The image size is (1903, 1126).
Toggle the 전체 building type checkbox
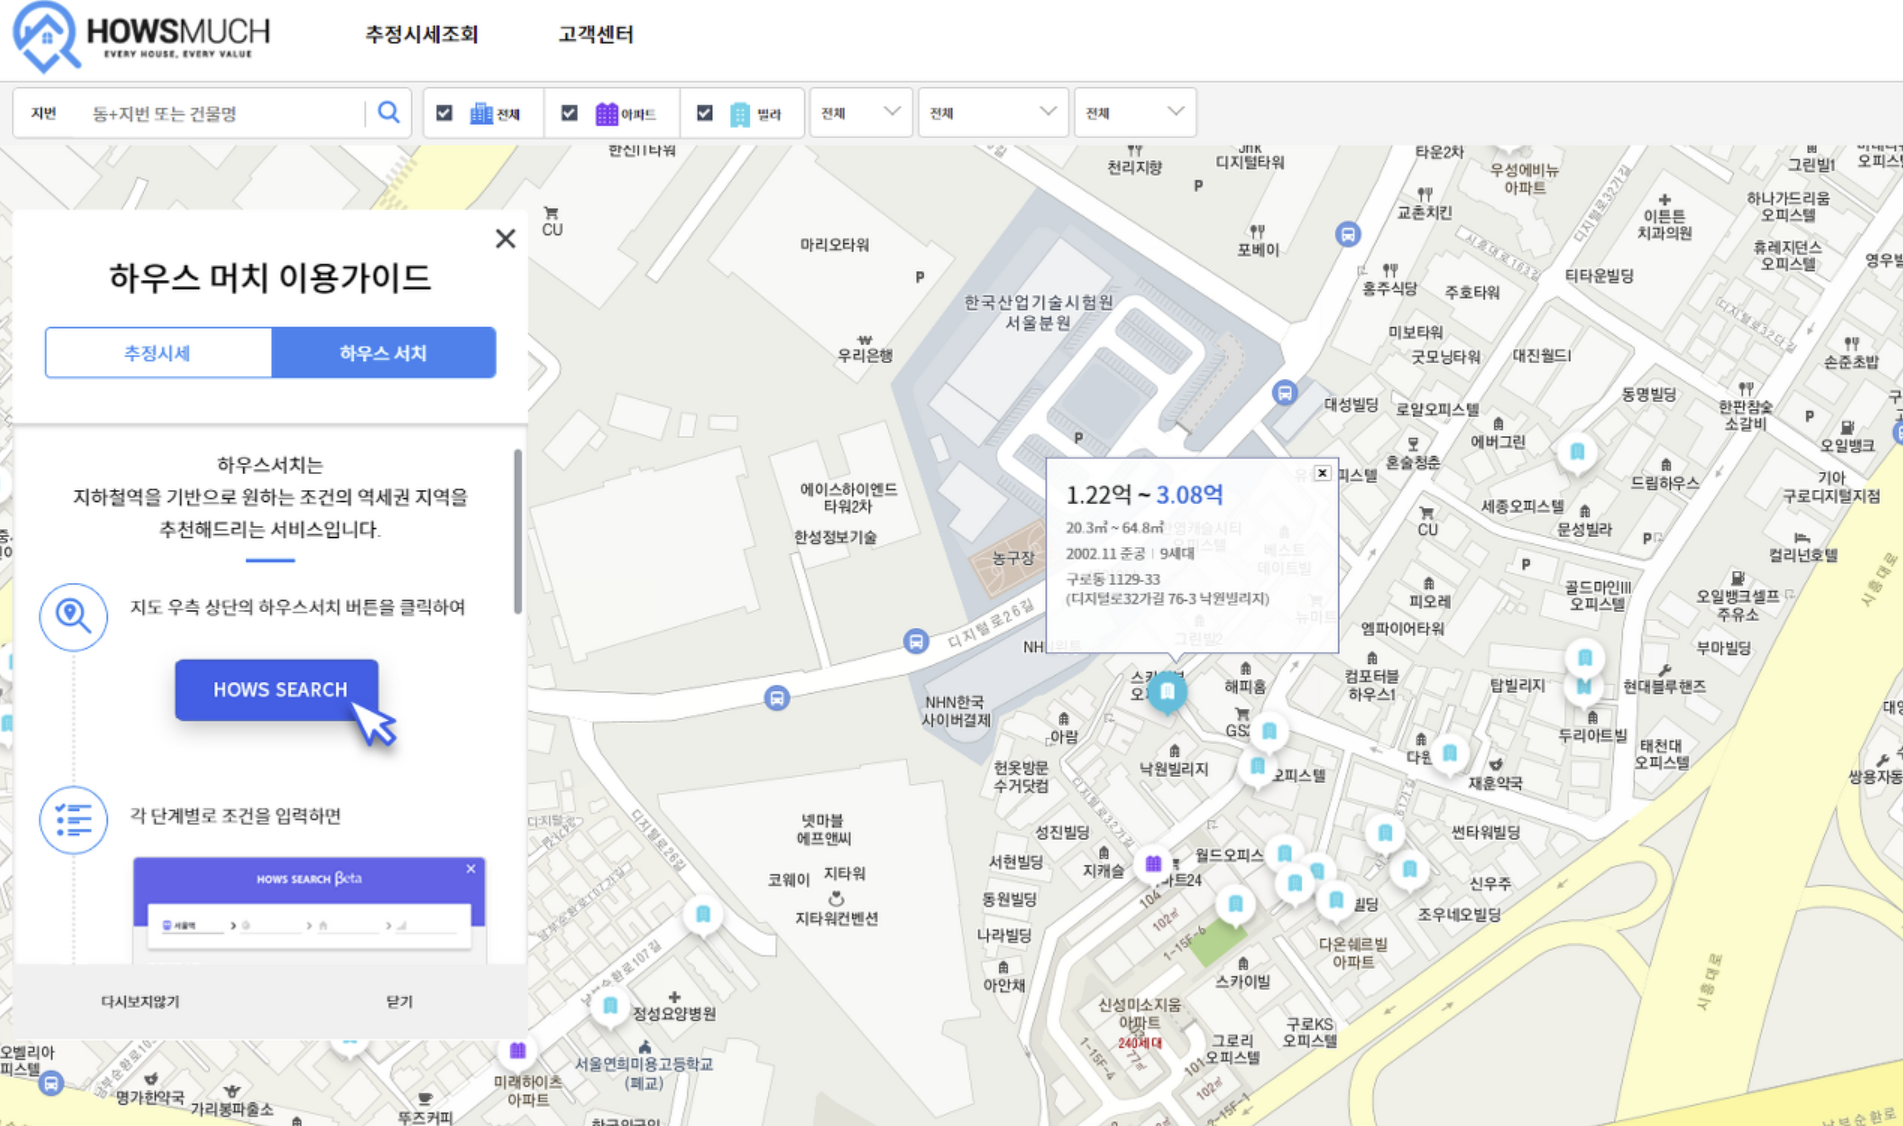click(x=444, y=113)
